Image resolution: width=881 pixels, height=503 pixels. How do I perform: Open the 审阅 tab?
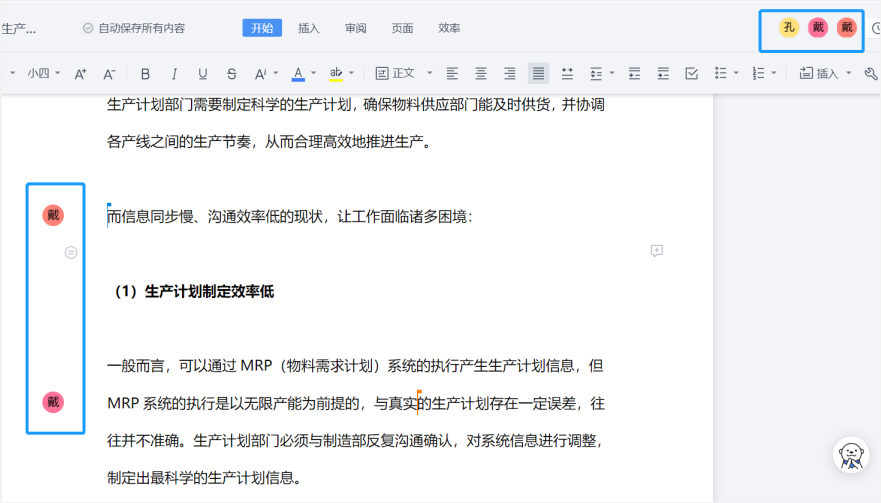pyautogui.click(x=356, y=28)
